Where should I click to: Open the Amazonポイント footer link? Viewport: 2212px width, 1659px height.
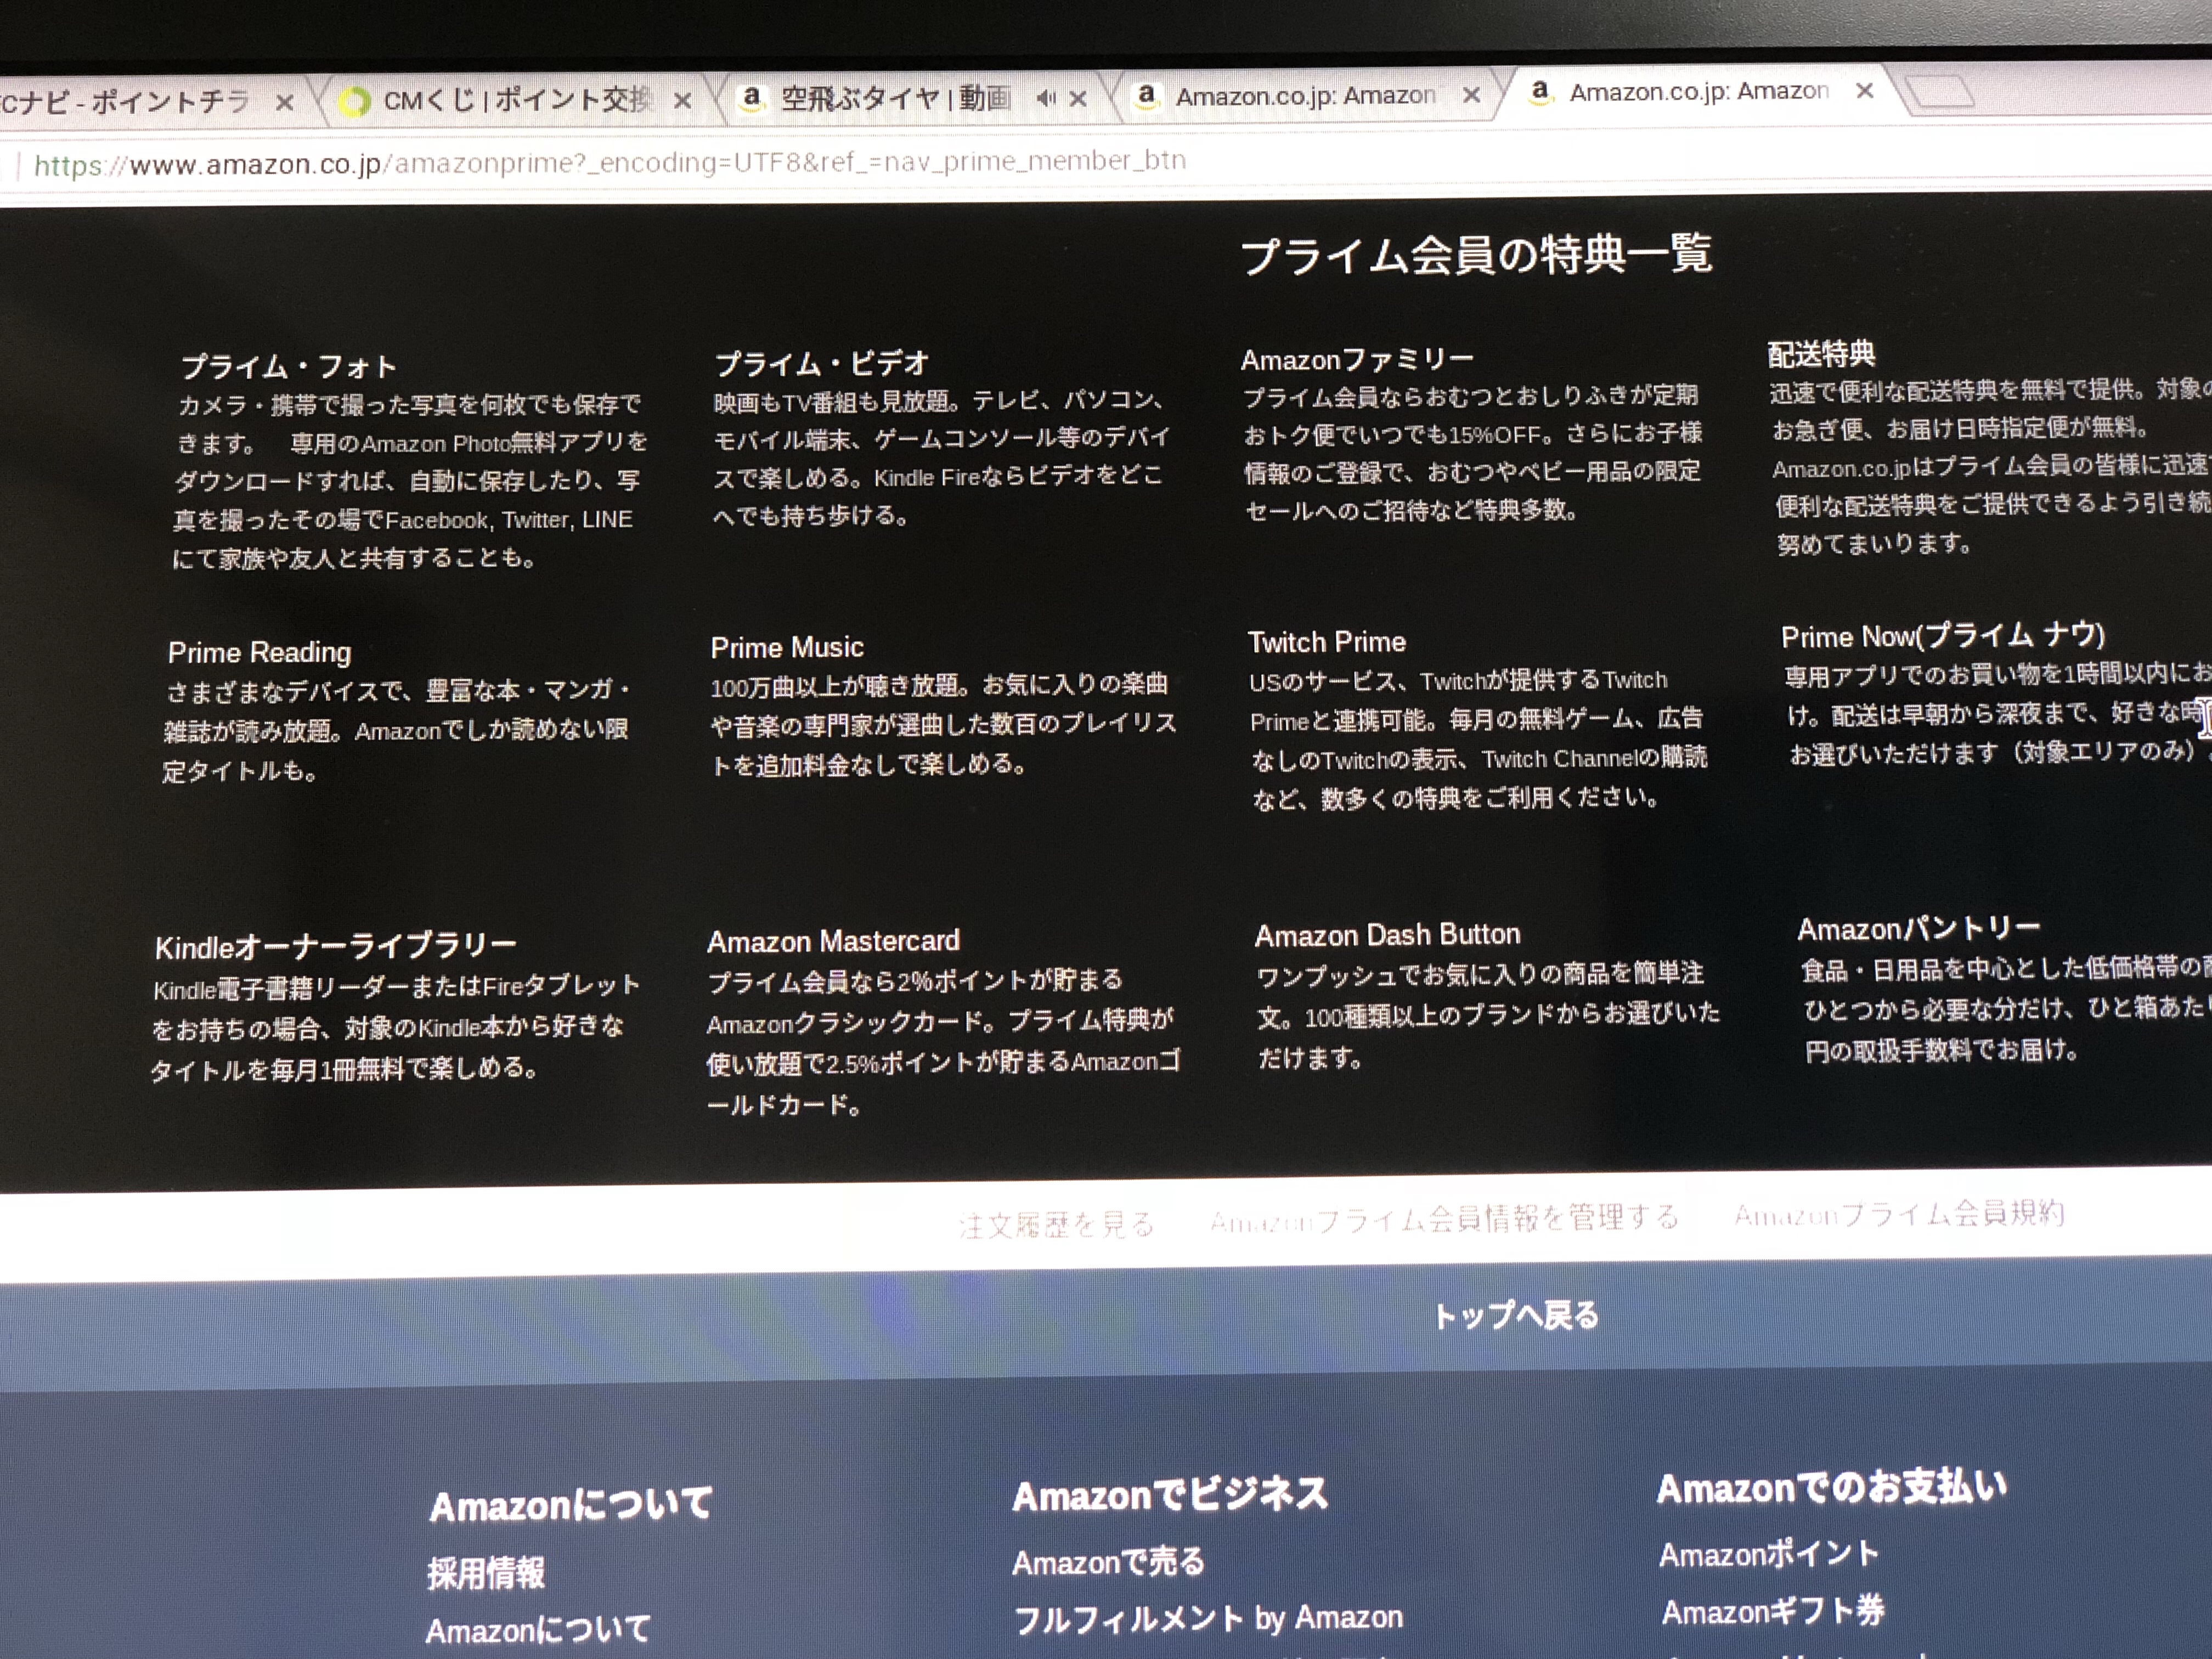1769,1554
